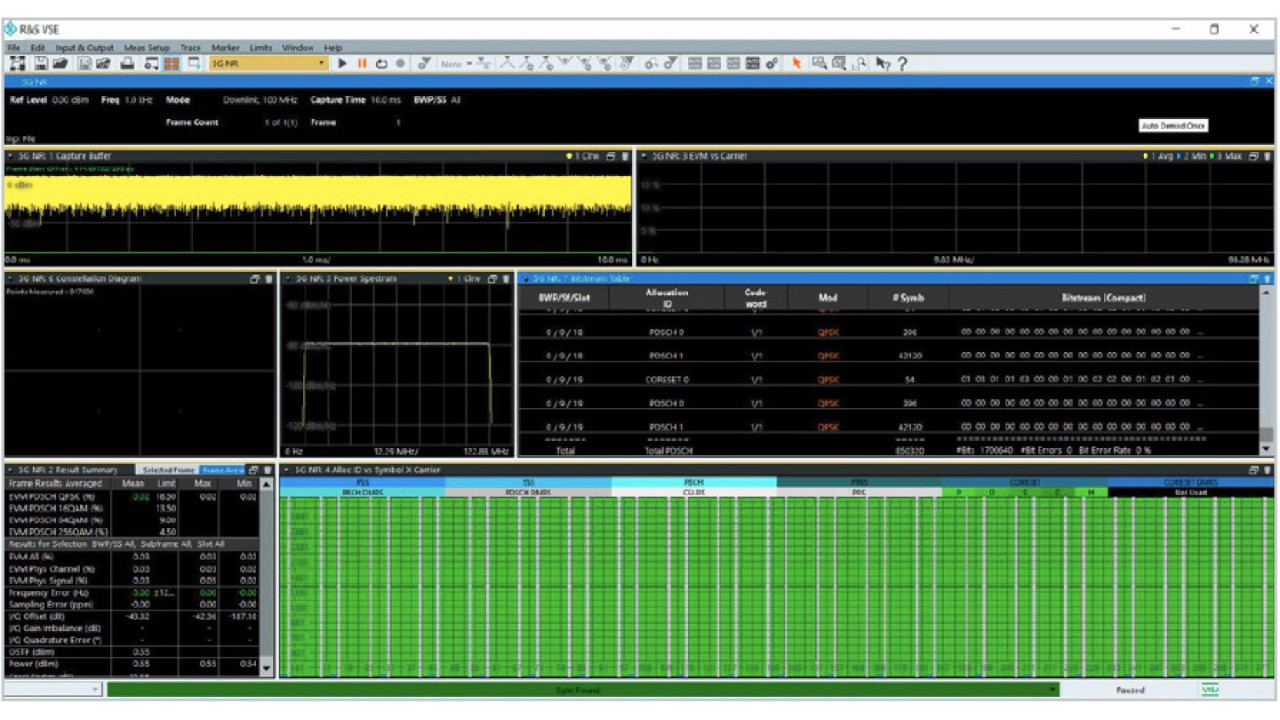Click the Bitstream (Compact) column header
The height and width of the screenshot is (720, 1280).
1104,298
